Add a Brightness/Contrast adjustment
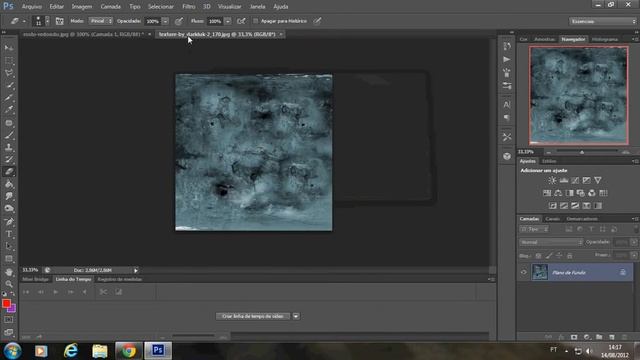The width and height of the screenshot is (640, 360). pos(552,180)
